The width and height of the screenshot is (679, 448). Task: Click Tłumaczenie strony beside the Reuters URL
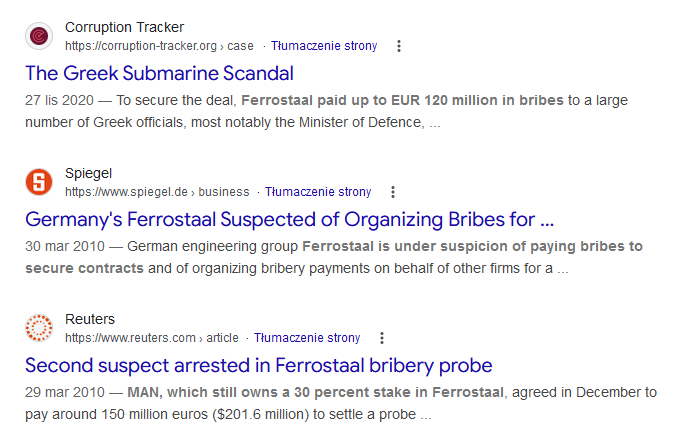[307, 338]
